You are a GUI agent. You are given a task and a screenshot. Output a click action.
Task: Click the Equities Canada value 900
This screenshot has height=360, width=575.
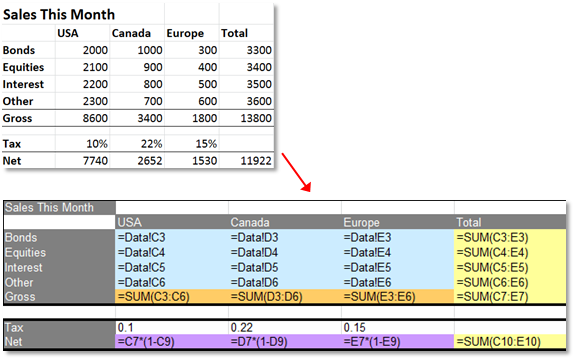tap(153, 67)
